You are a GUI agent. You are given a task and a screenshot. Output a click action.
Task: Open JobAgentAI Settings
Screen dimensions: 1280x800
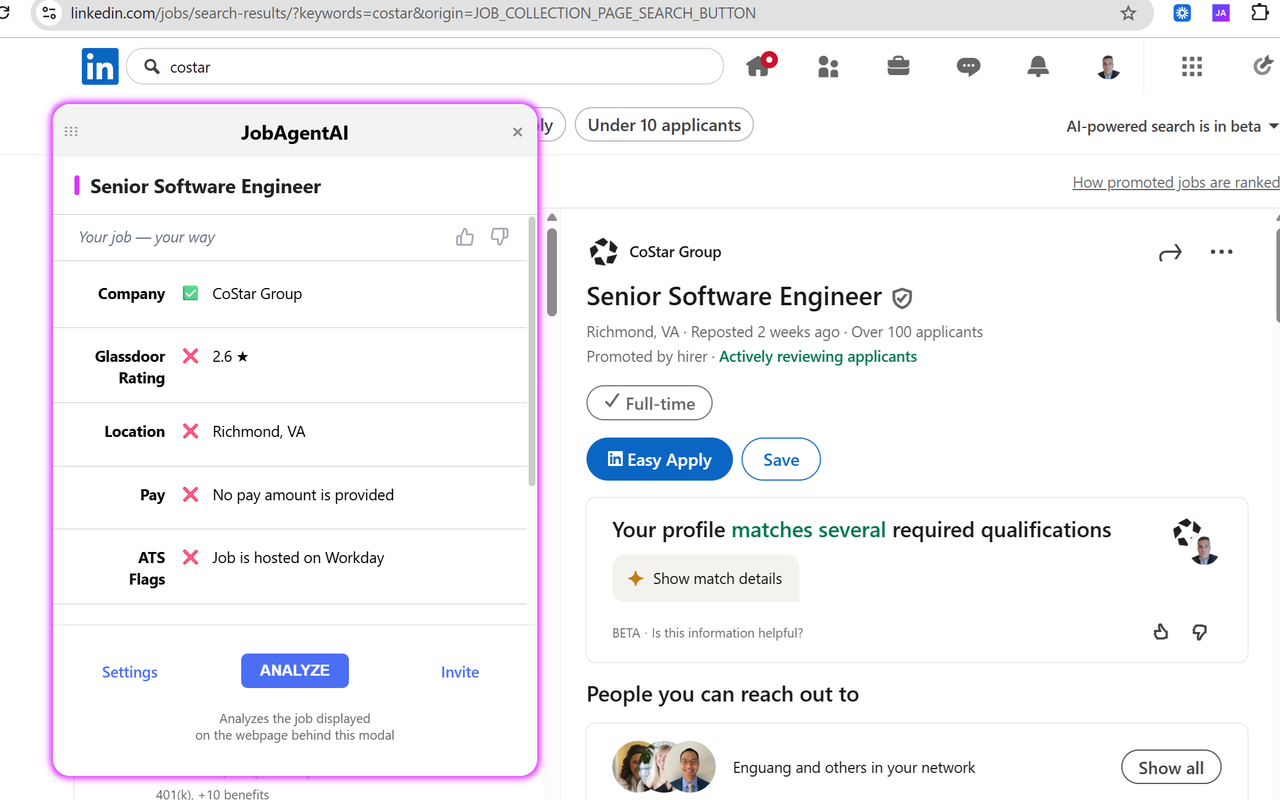(x=130, y=672)
